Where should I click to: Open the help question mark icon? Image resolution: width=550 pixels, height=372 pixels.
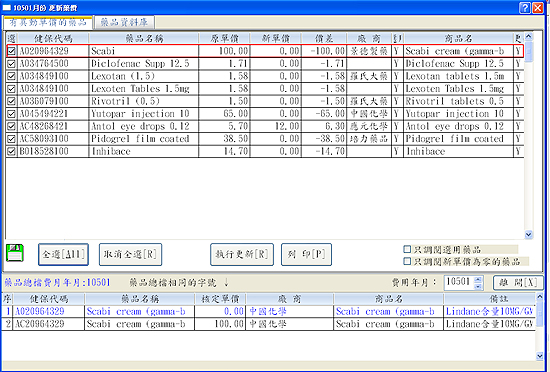(x=525, y=8)
